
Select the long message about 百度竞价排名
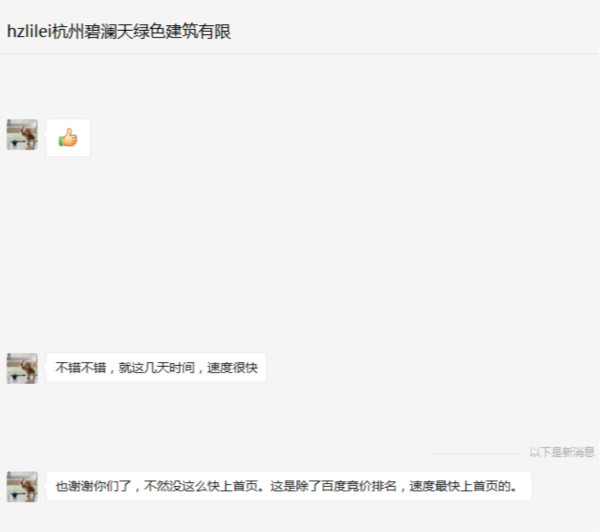(289, 486)
